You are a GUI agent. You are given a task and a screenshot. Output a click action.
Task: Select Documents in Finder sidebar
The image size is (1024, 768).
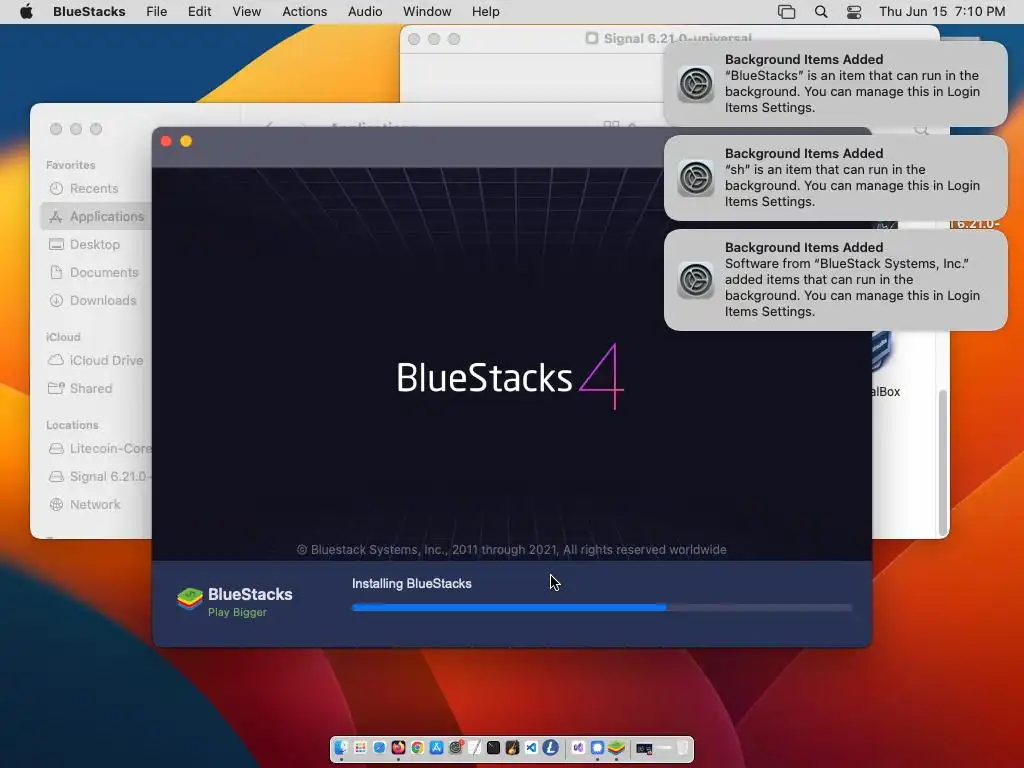click(x=97, y=272)
